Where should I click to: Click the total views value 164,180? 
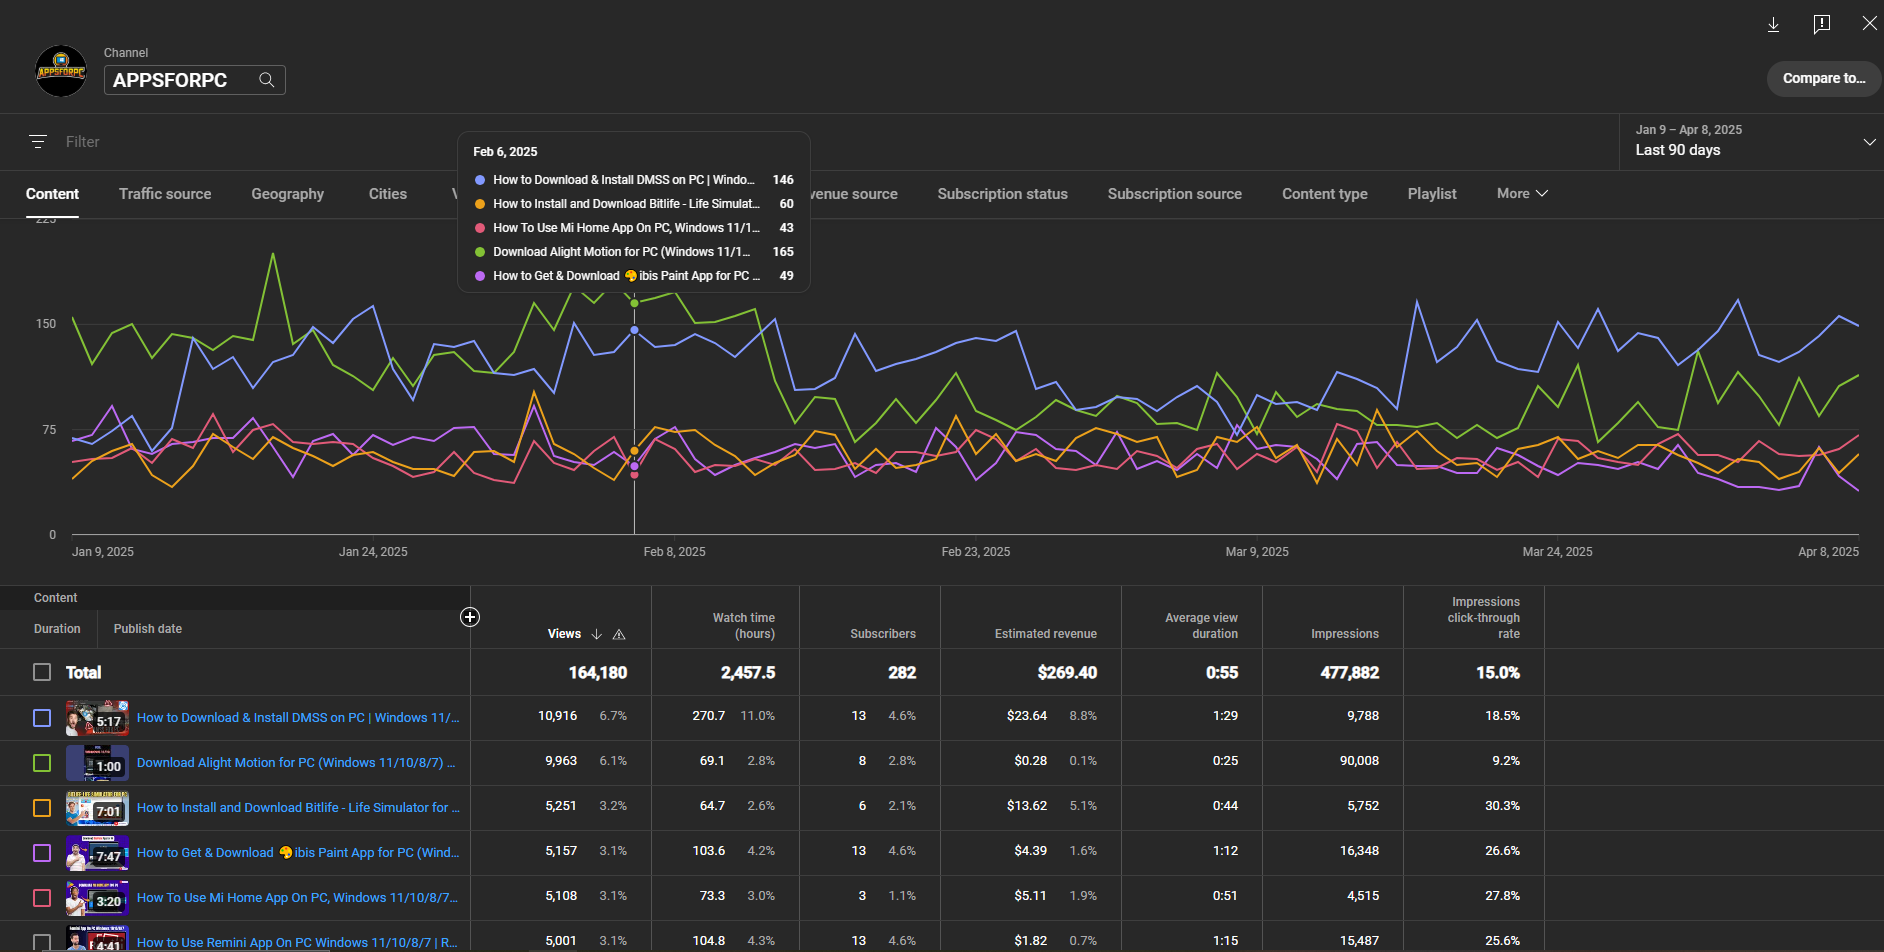coord(597,673)
